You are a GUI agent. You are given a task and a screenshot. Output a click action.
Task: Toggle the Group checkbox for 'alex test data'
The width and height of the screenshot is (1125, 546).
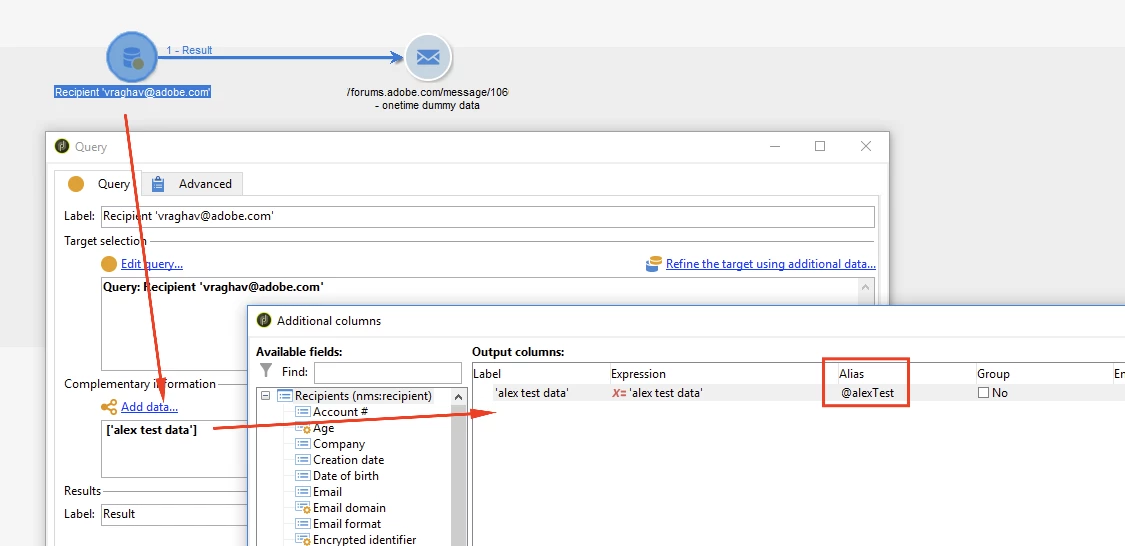(x=983, y=392)
